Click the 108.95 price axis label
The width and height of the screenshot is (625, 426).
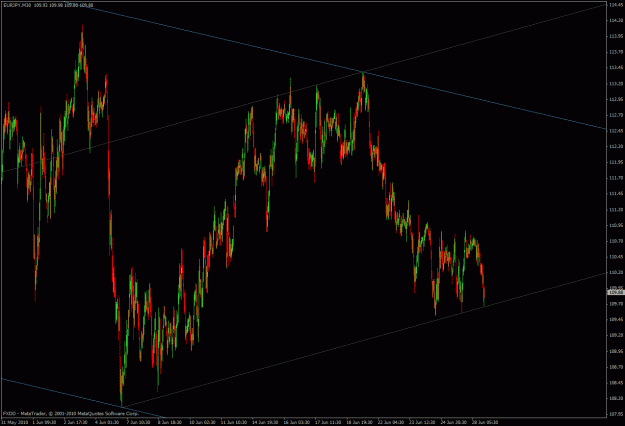[x=616, y=351]
